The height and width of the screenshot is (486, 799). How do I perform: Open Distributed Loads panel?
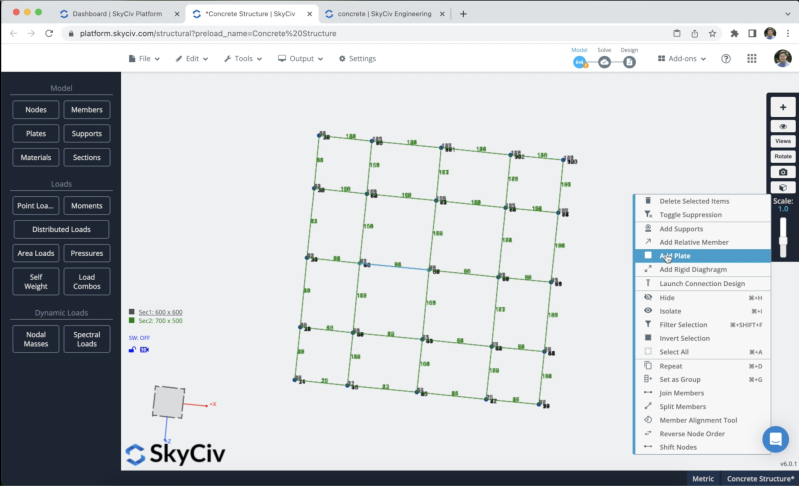point(61,229)
